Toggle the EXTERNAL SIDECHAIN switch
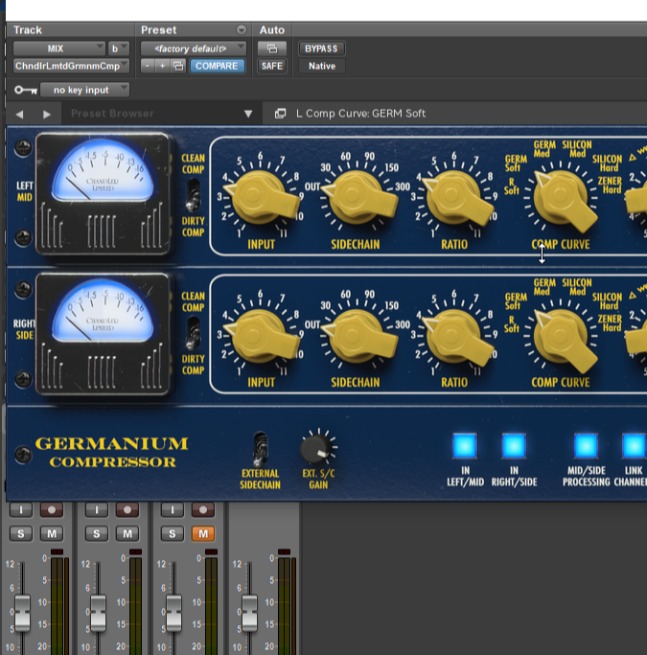The image size is (647, 655). point(260,447)
